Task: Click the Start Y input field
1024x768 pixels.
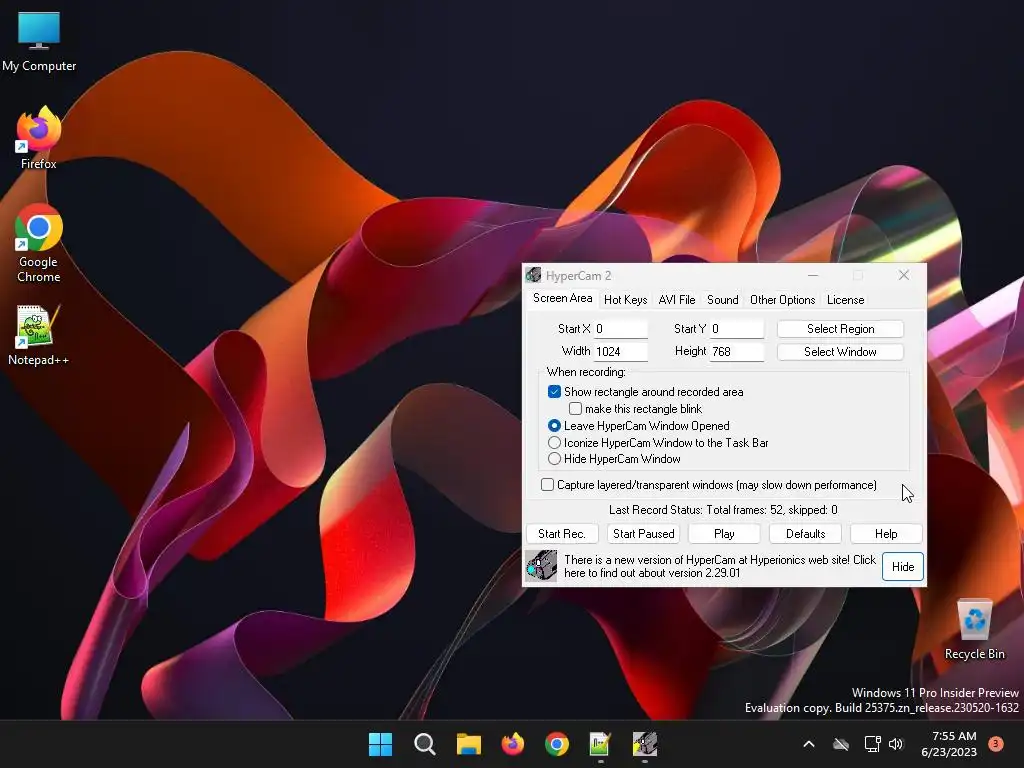Action: click(737, 328)
